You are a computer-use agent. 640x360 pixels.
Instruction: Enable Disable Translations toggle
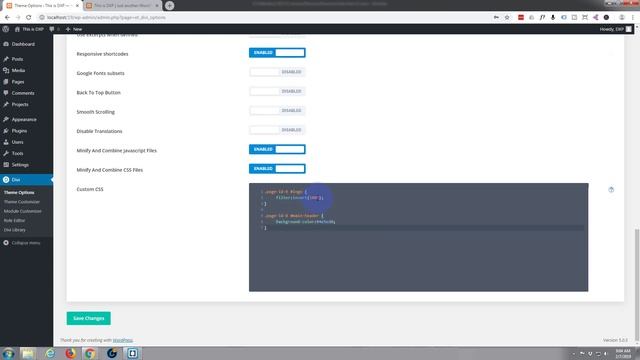[277, 130]
